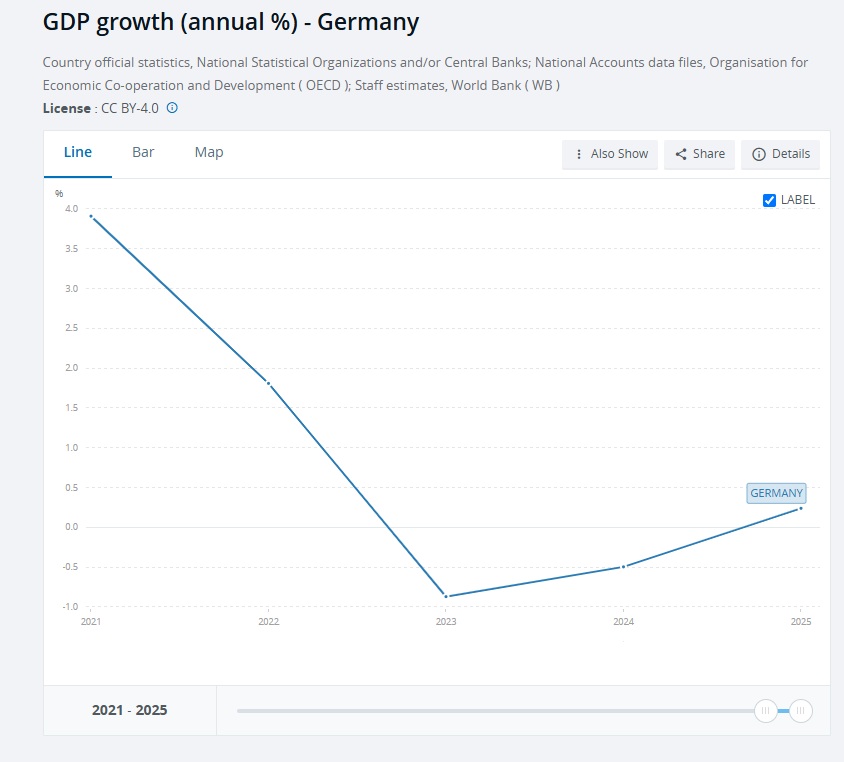This screenshot has width=844, height=762.
Task: Click the 2021 - 2025 range text
Action: click(130, 710)
